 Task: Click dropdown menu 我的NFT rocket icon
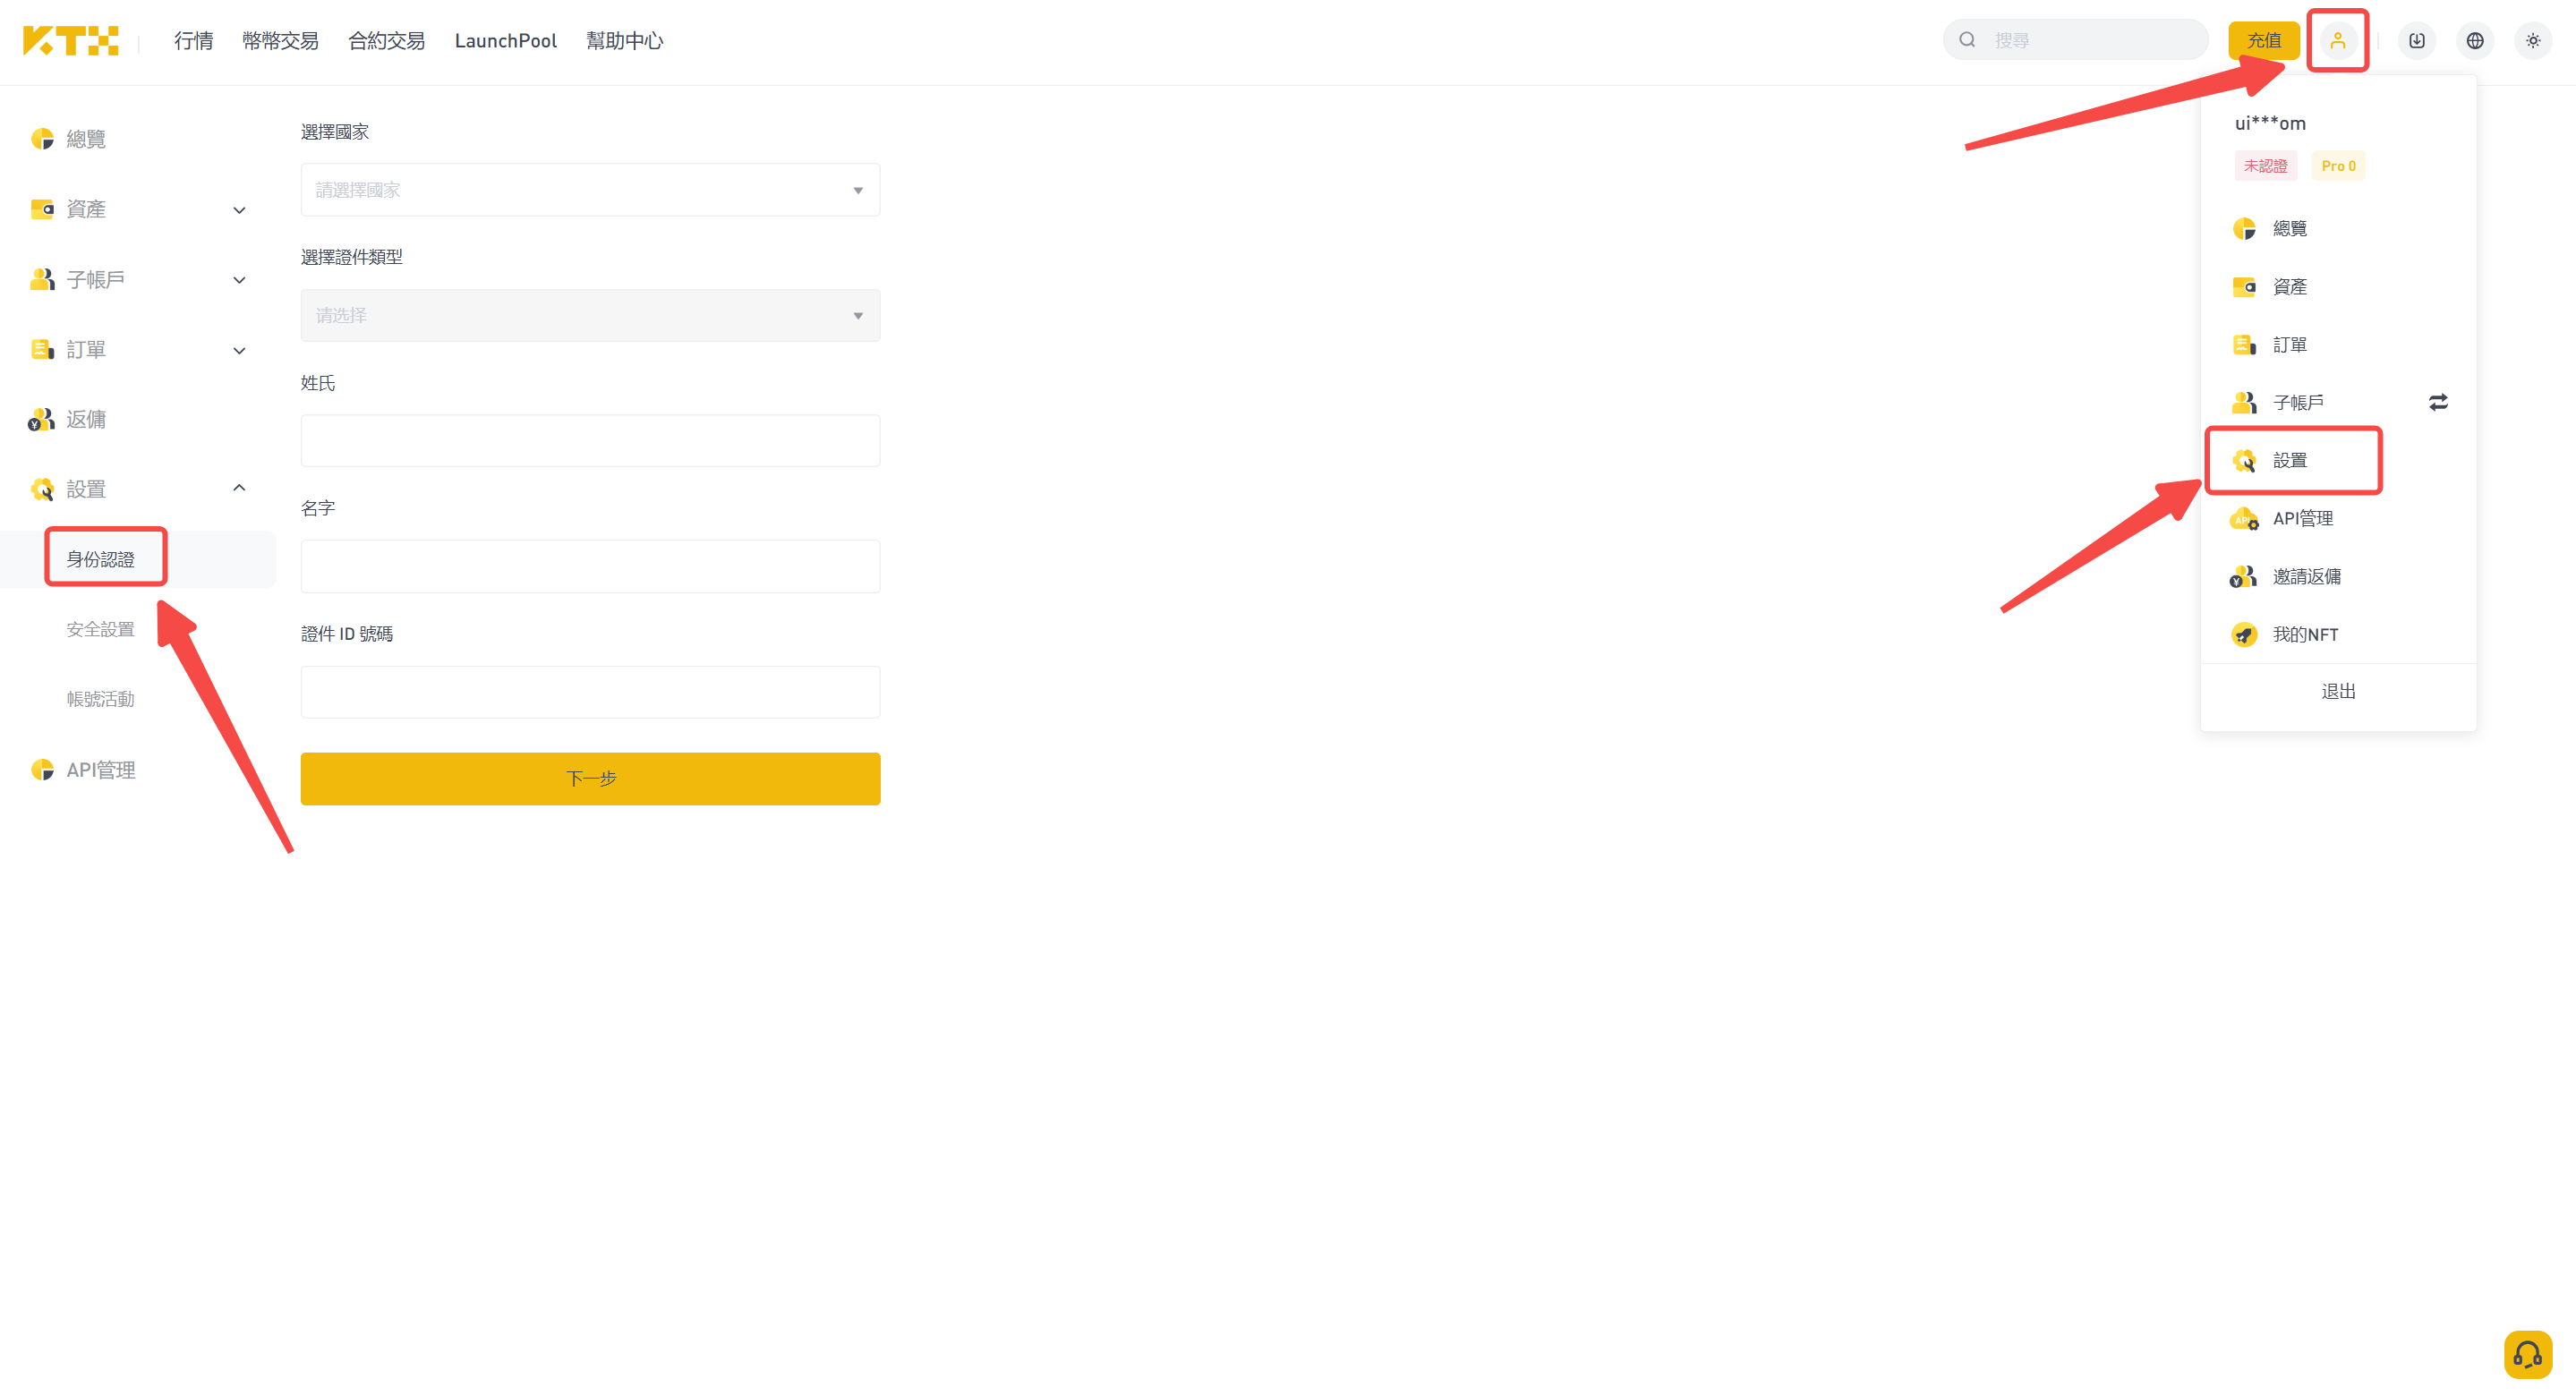click(x=2243, y=634)
